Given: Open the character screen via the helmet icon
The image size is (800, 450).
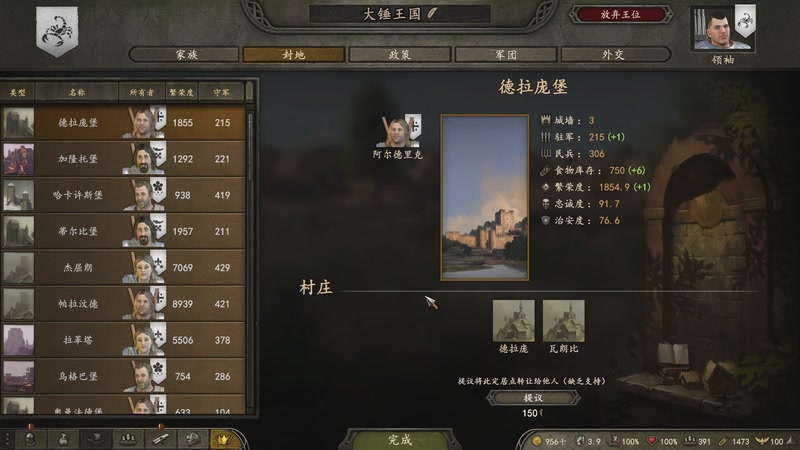Looking at the screenshot, I should click(31, 439).
